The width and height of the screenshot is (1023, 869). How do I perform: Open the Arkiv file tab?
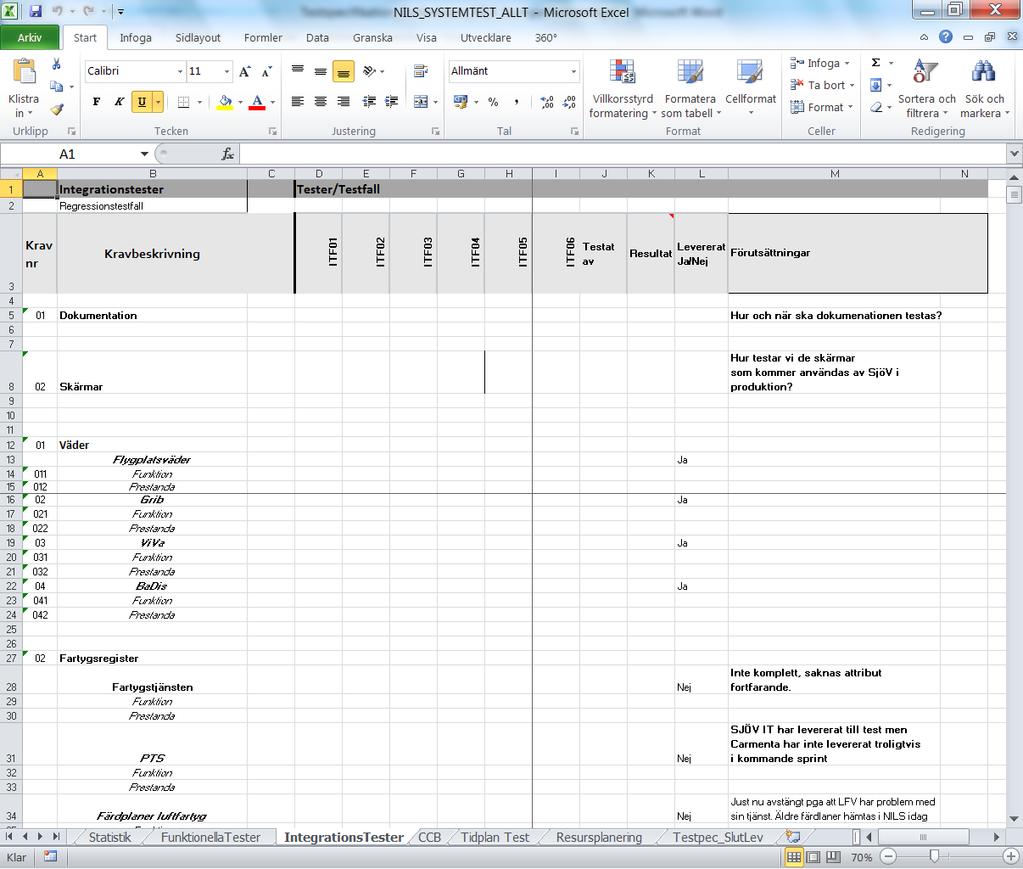pos(29,38)
